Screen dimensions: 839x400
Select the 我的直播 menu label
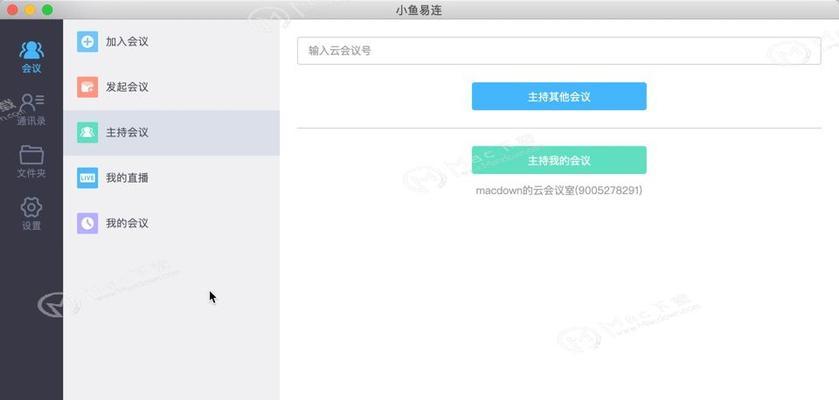coord(127,178)
